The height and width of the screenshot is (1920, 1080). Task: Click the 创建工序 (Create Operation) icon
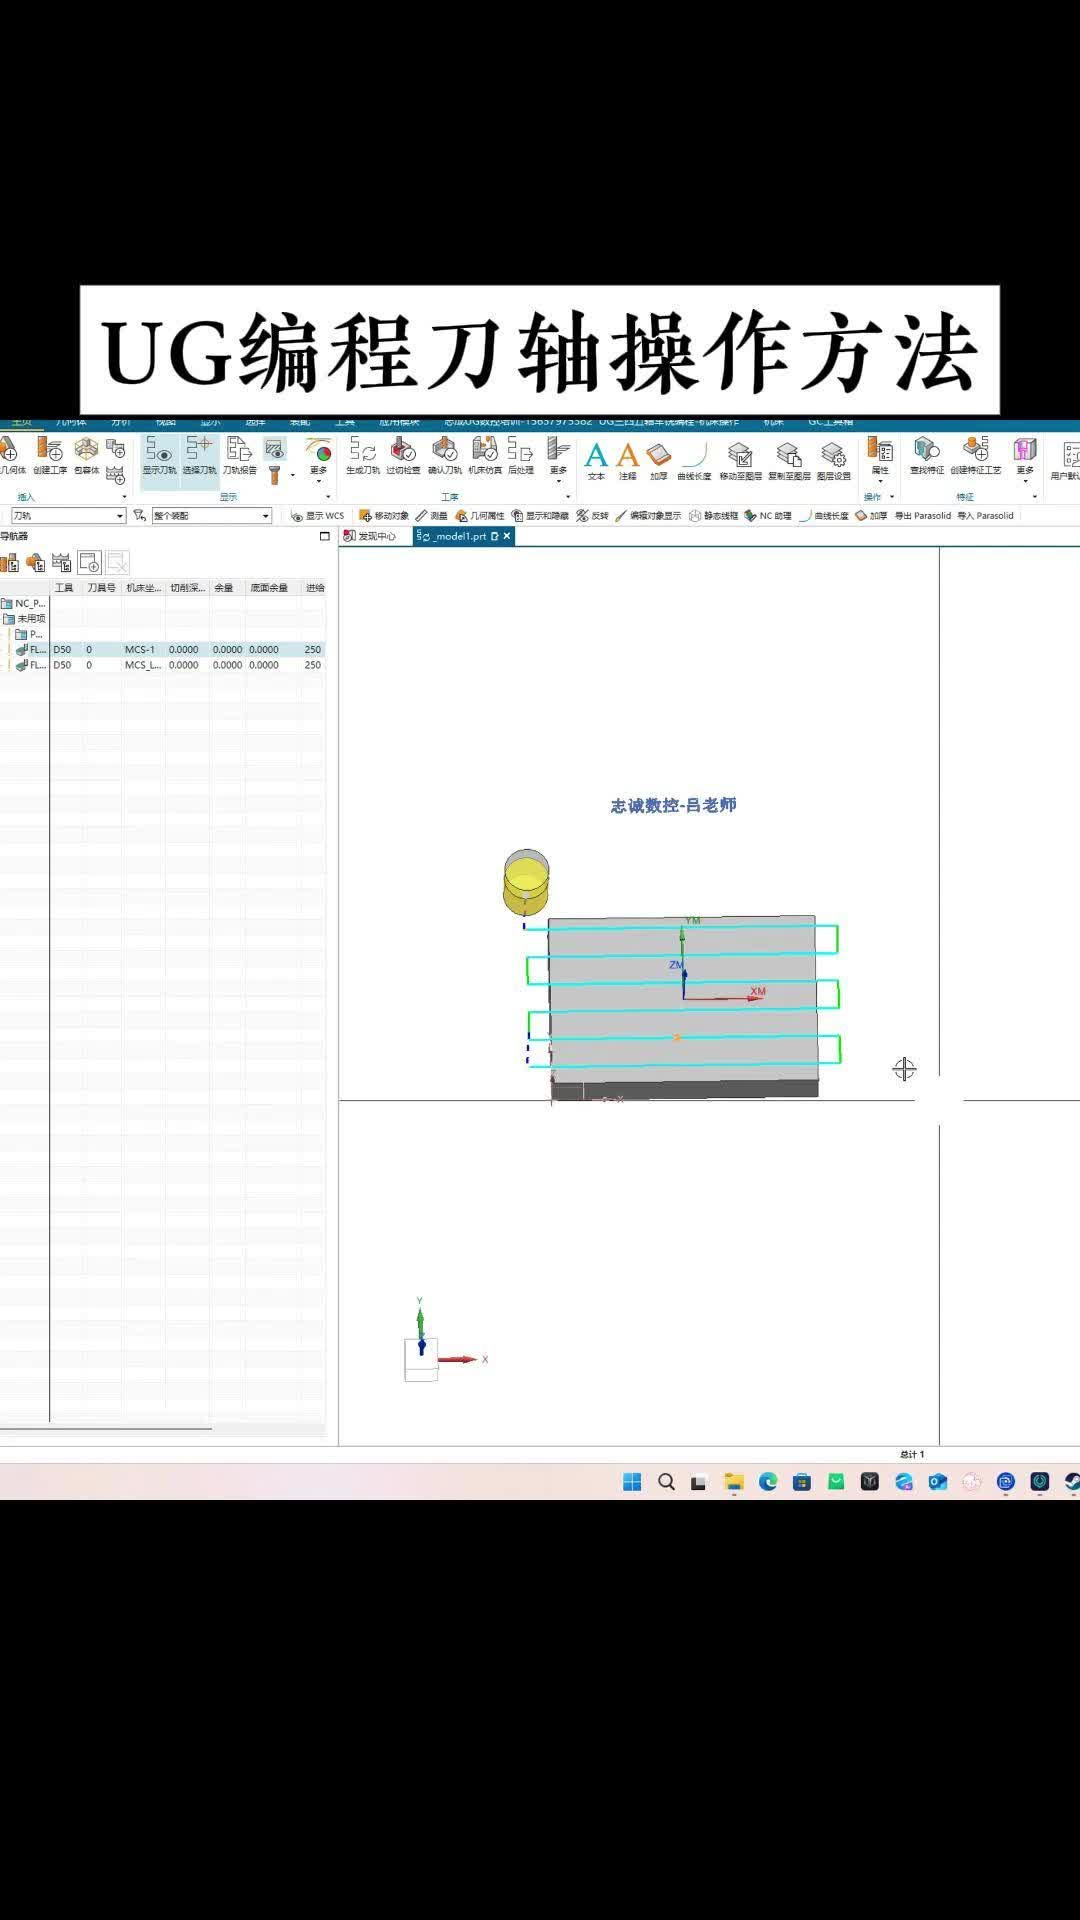point(49,455)
